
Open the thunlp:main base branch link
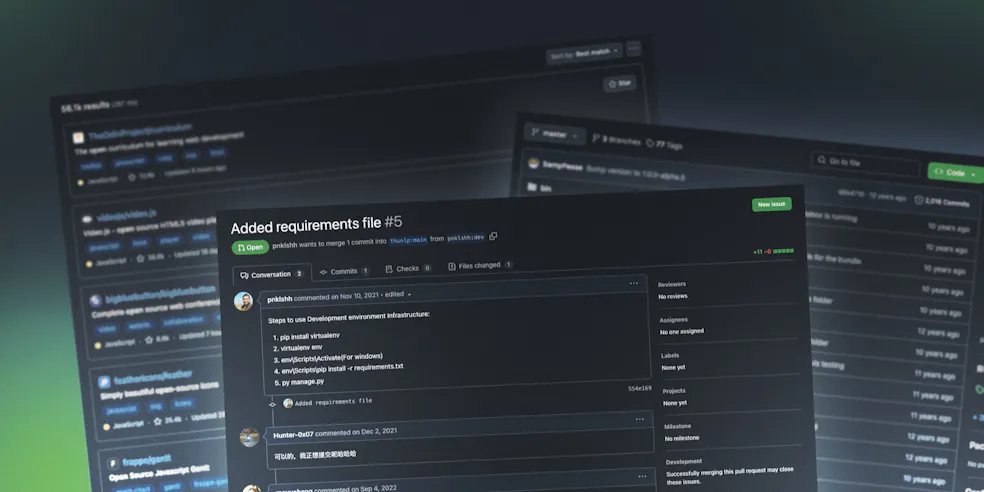[408, 240]
